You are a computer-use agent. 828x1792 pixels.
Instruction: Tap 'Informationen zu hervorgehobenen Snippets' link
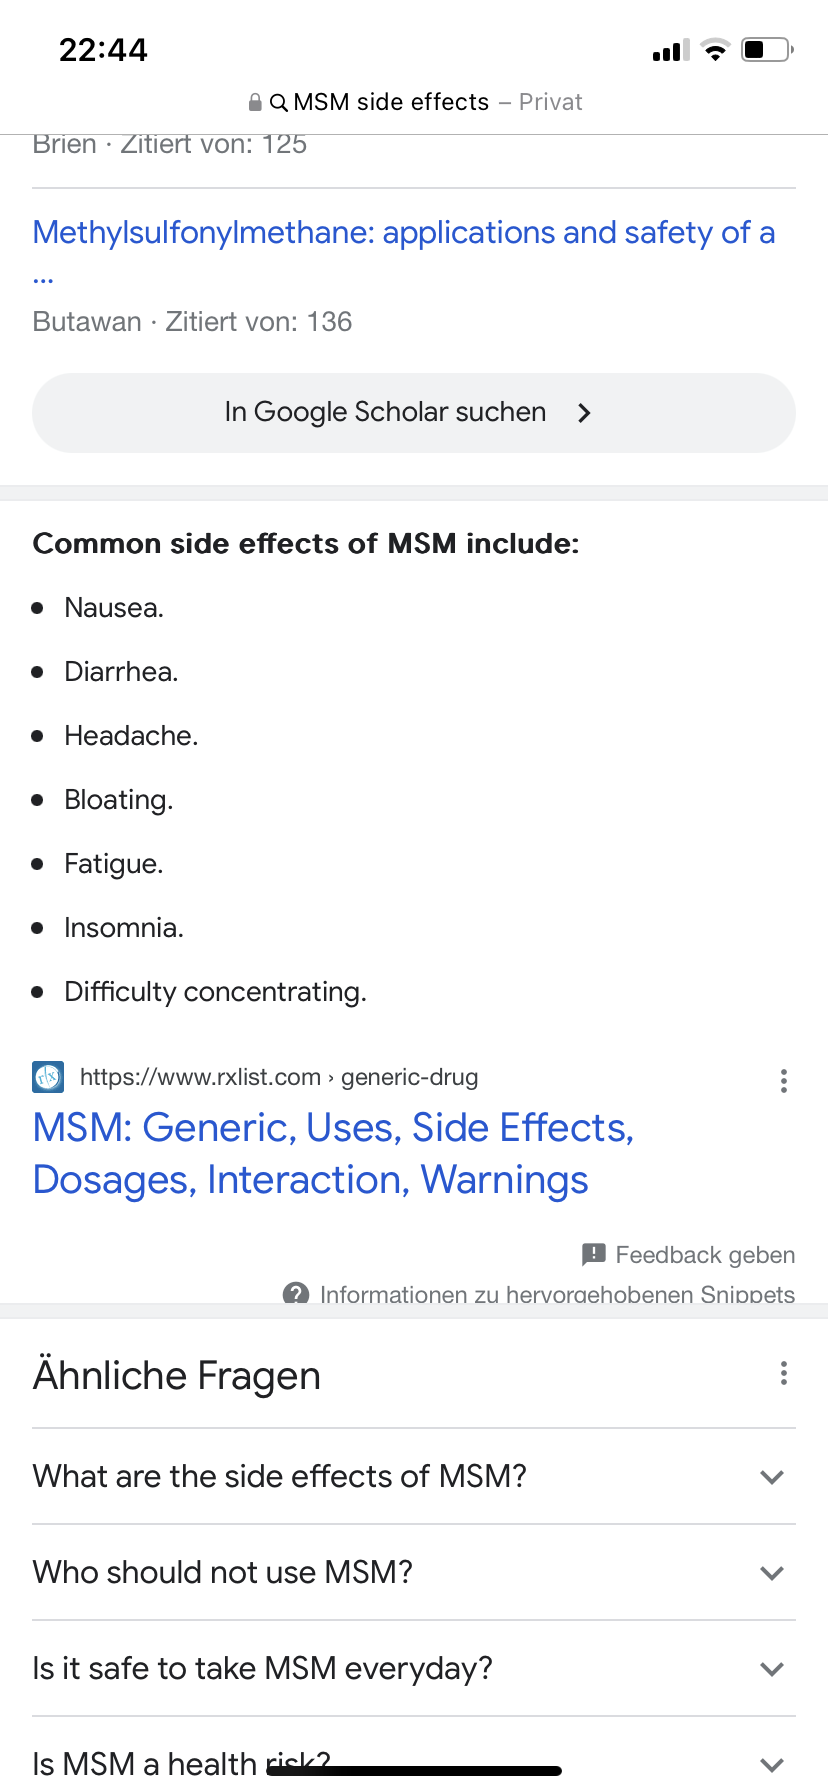point(557,1294)
